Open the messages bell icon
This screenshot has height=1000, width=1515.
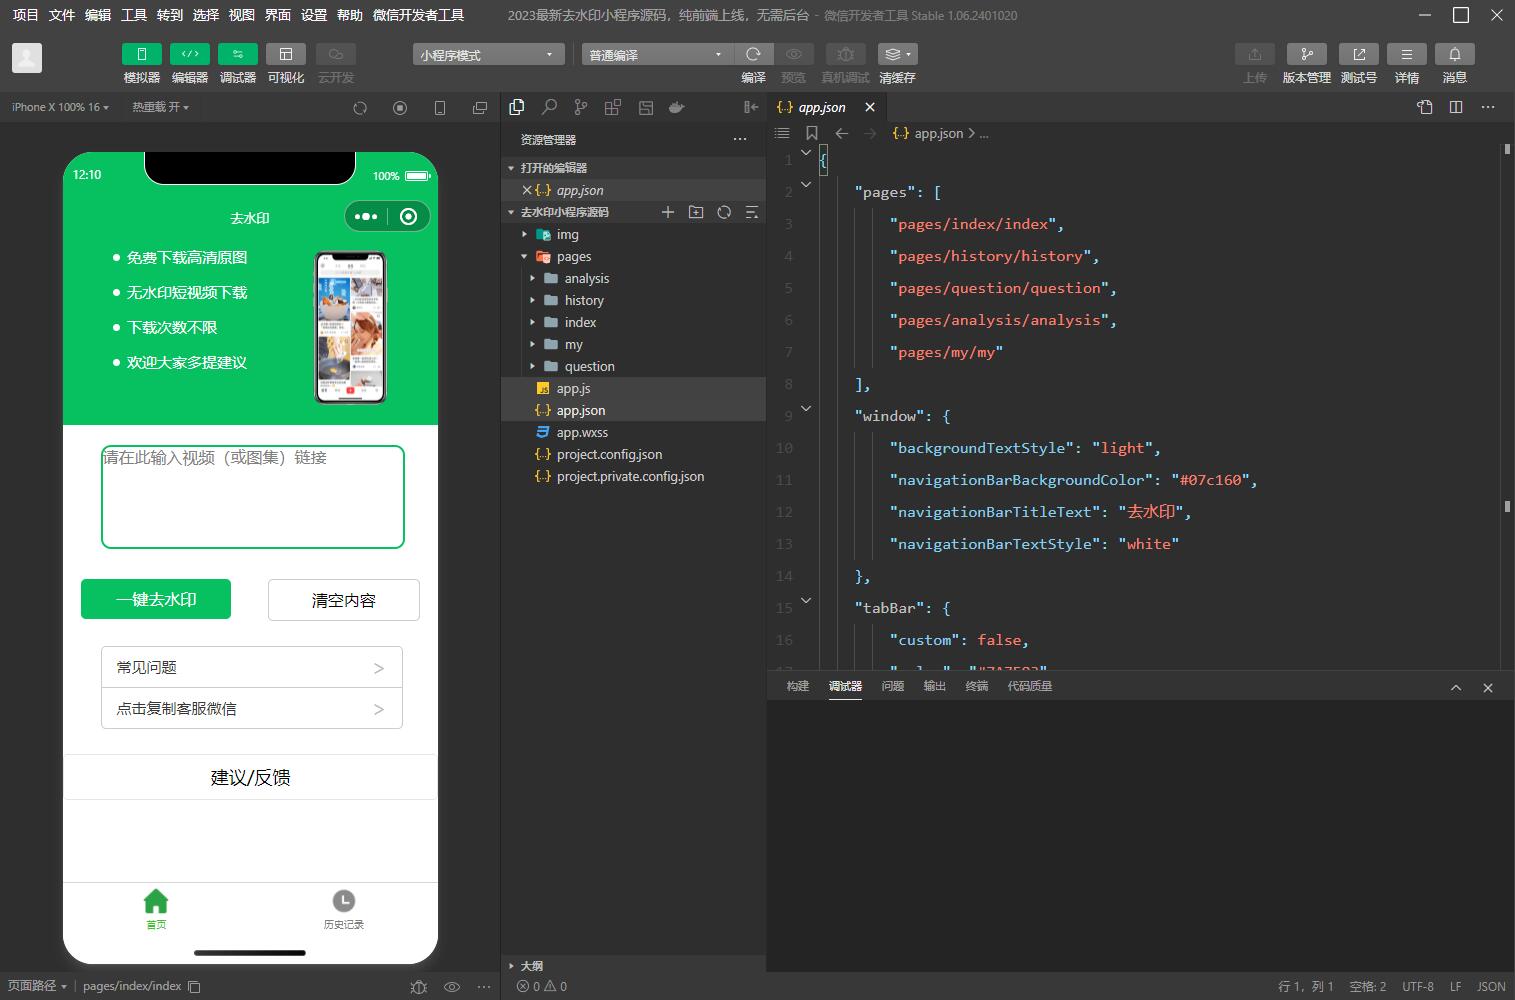pyautogui.click(x=1455, y=54)
